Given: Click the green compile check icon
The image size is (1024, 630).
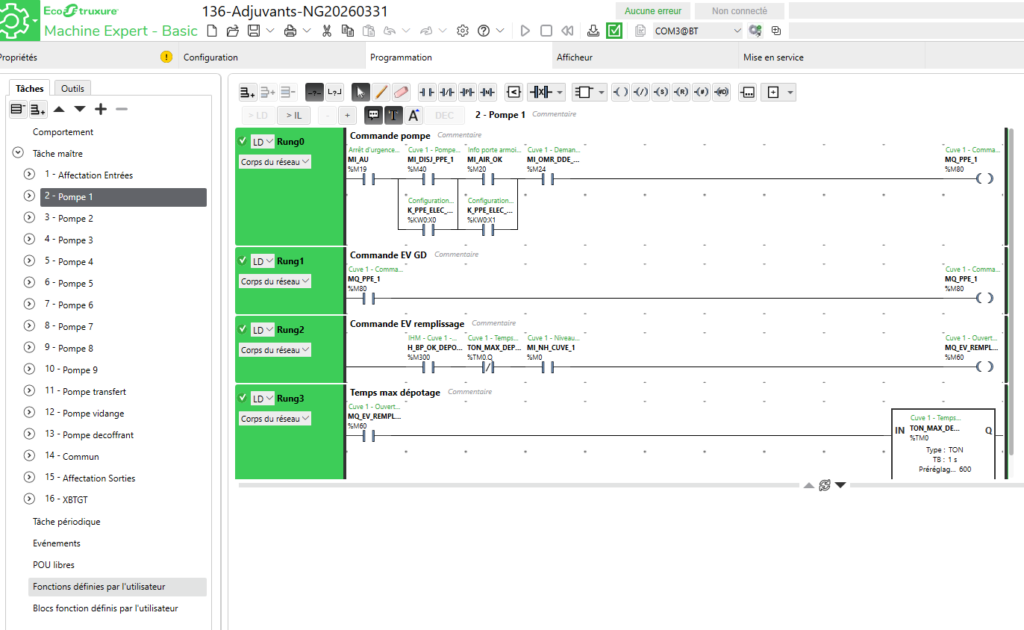Looking at the screenshot, I should tap(615, 31).
